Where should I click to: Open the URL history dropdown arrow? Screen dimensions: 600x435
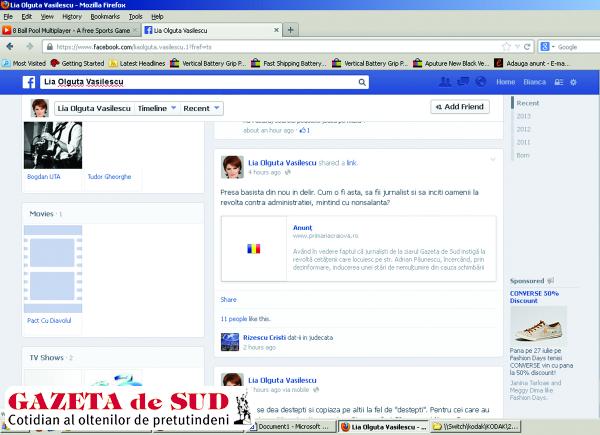coord(517,47)
